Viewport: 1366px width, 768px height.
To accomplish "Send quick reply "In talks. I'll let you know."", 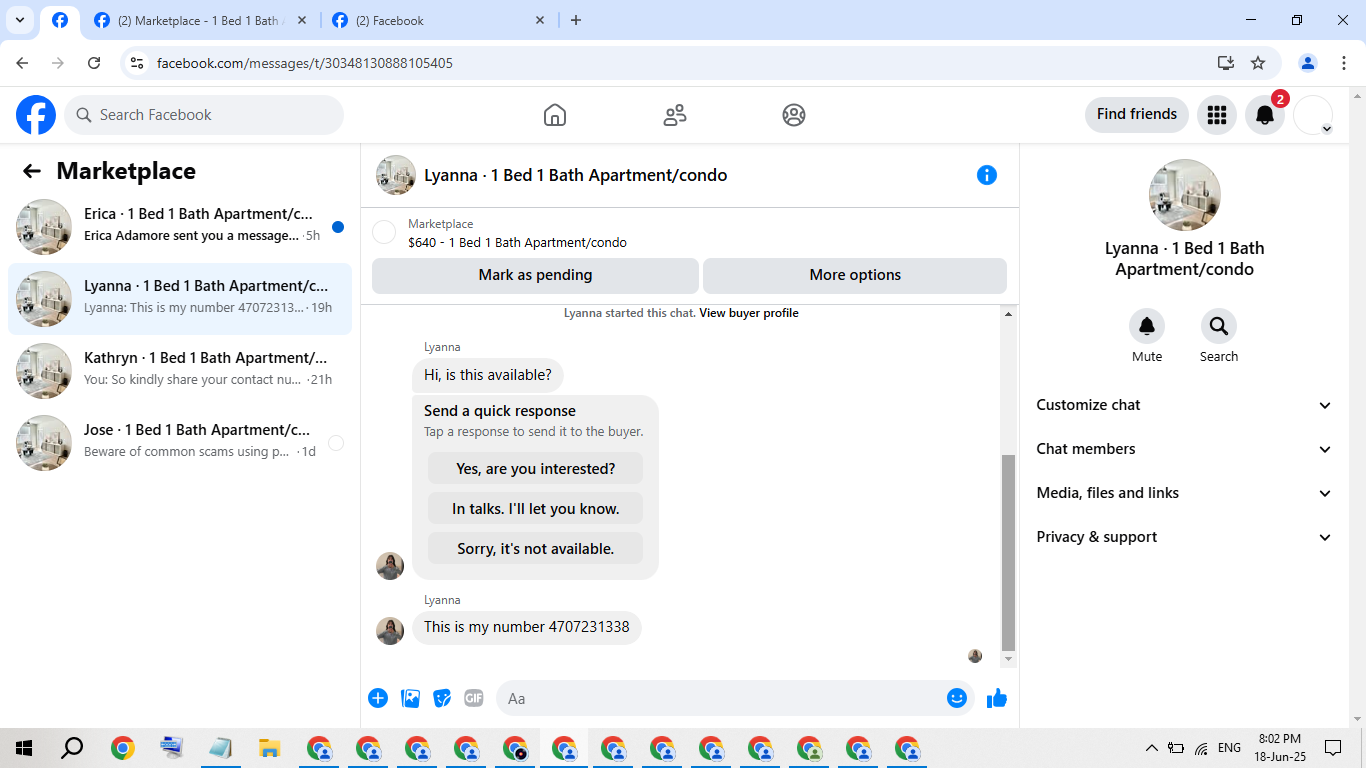I will point(535,509).
